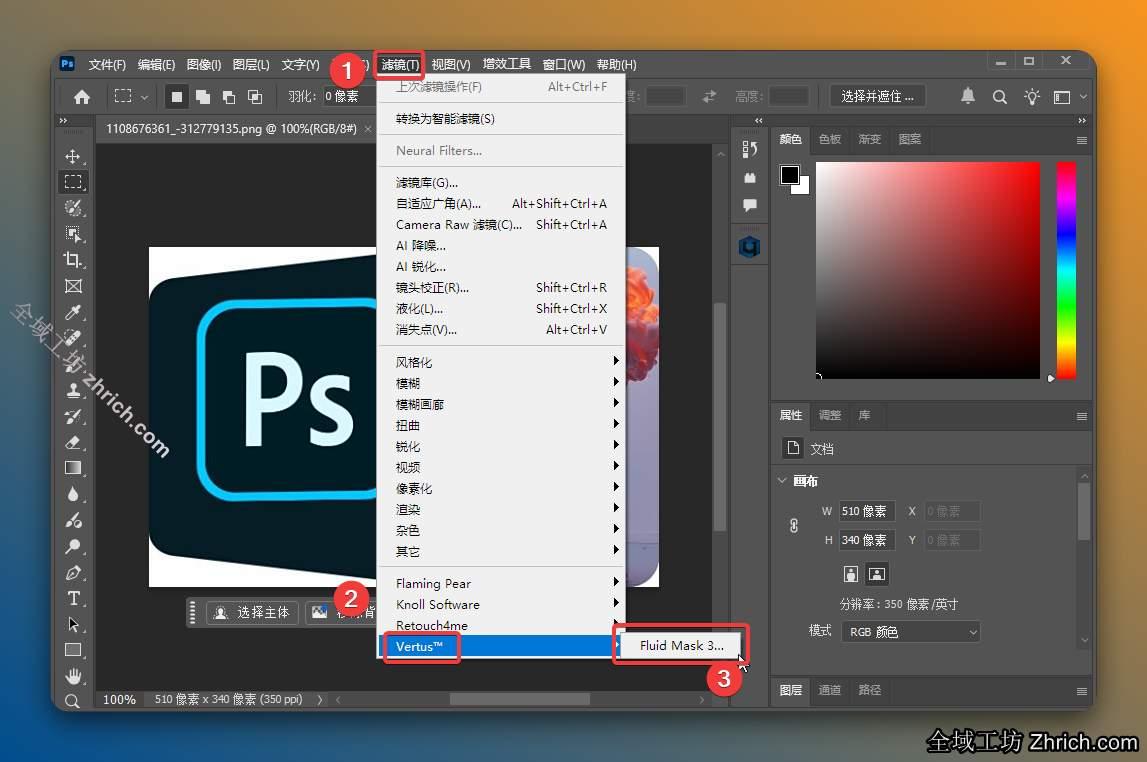Viewport: 1147px width, 762px height.
Task: Choose Intersect with selection mode
Action: click(x=255, y=97)
